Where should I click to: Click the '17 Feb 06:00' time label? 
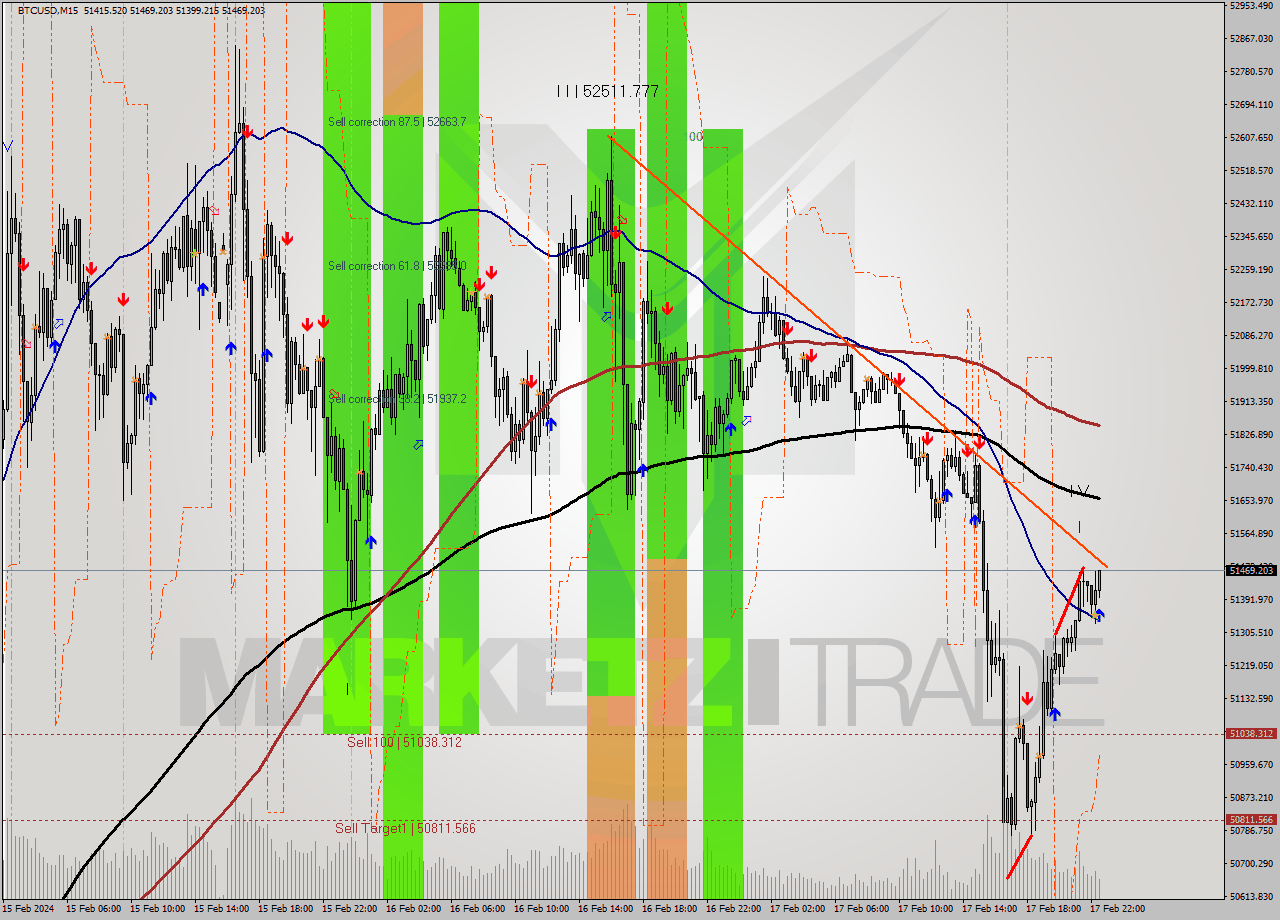pyautogui.click(x=861, y=910)
